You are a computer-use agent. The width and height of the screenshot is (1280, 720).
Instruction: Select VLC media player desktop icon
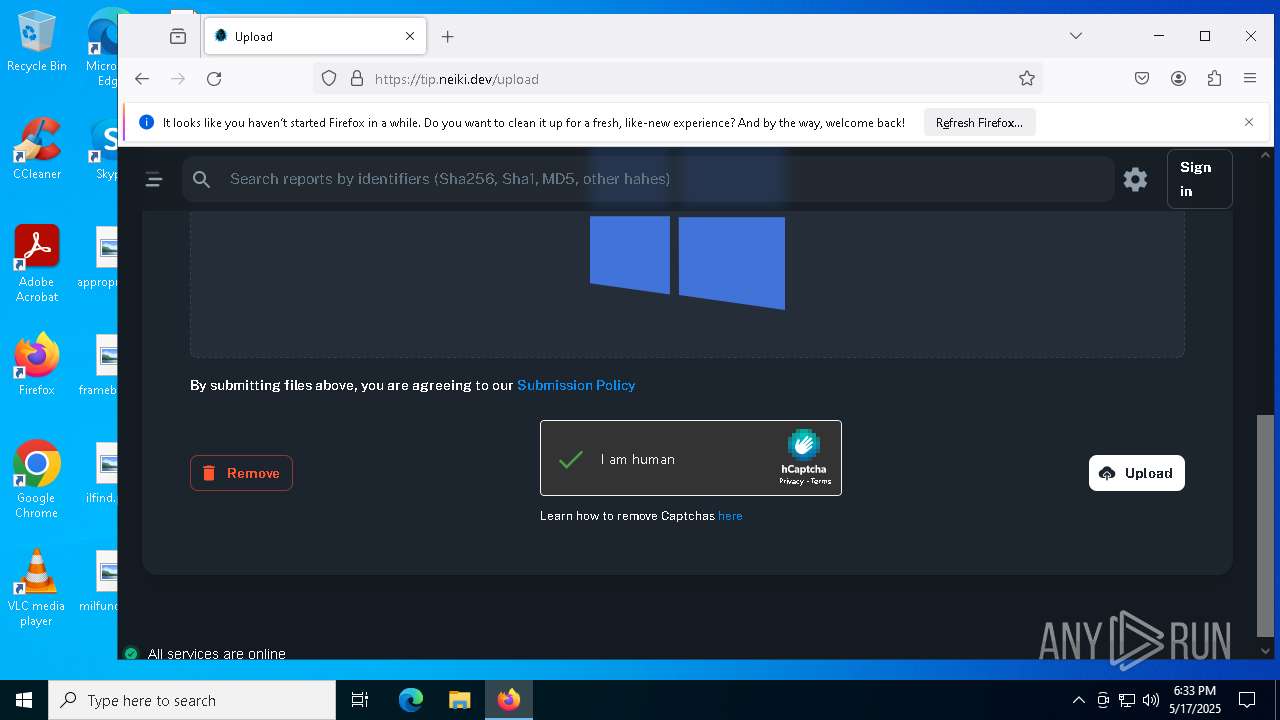[x=37, y=588]
